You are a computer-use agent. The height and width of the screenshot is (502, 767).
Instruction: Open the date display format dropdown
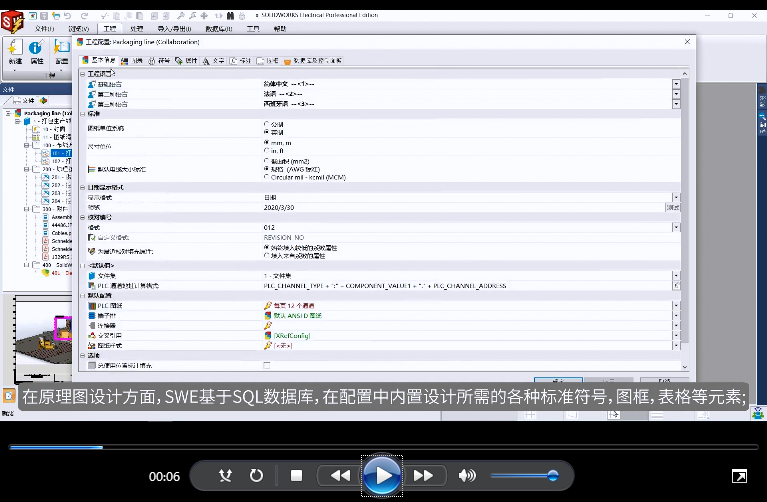(x=676, y=197)
